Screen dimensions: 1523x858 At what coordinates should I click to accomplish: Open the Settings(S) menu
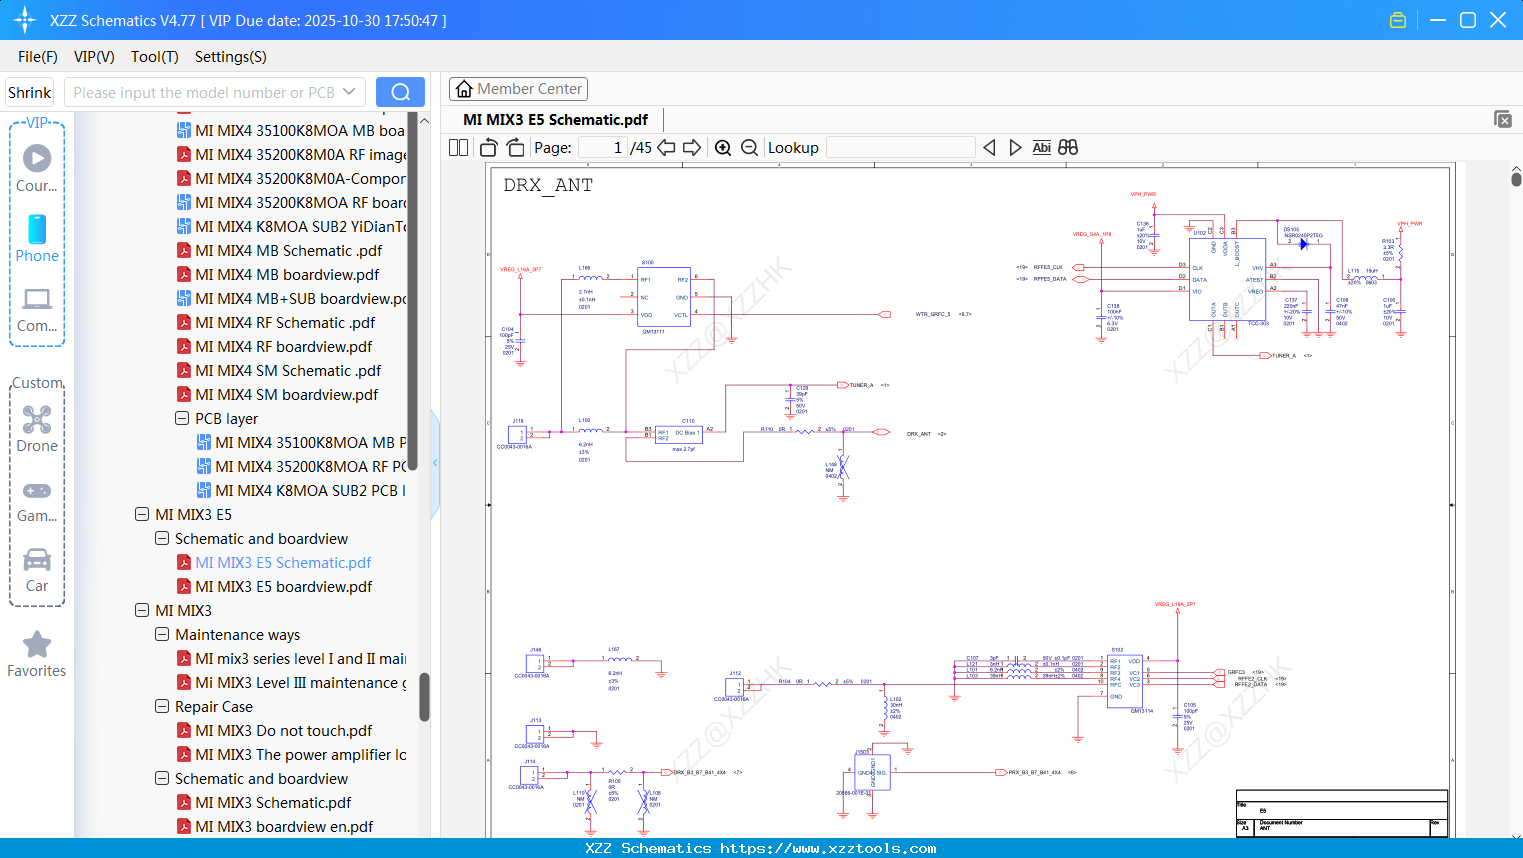(x=230, y=57)
